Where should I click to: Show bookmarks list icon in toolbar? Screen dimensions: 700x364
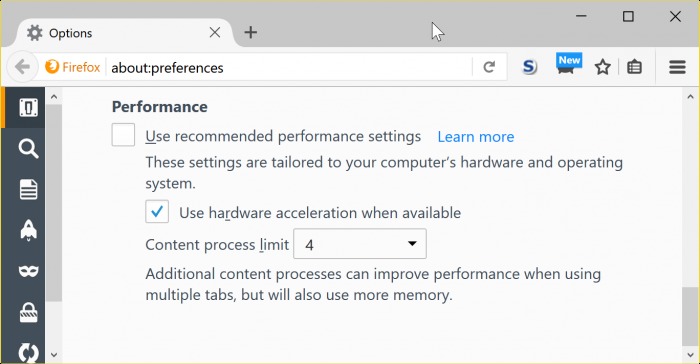pos(634,67)
